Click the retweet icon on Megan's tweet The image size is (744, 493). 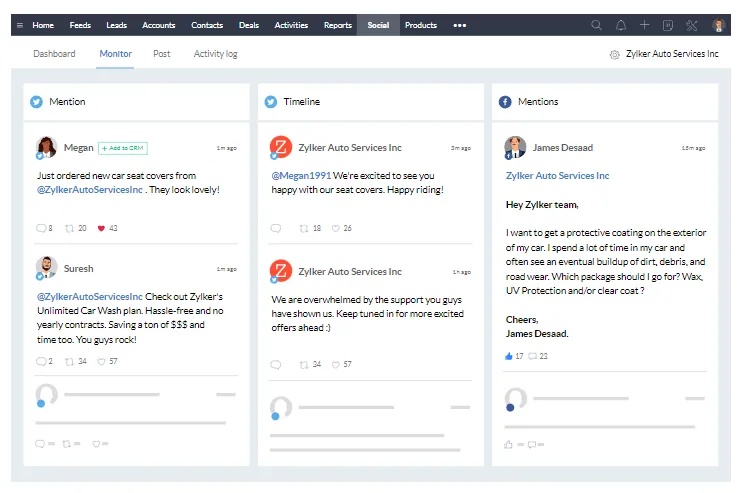click(69, 228)
